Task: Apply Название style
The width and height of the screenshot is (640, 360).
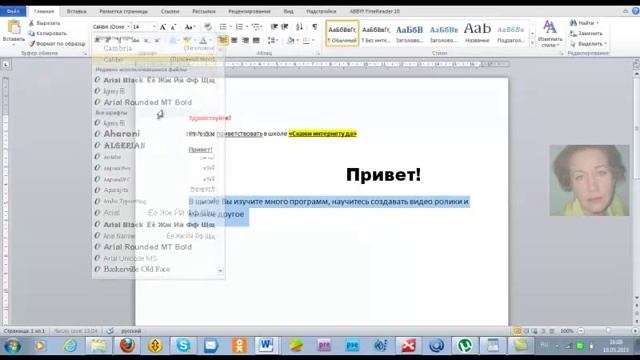Action: [x=477, y=33]
